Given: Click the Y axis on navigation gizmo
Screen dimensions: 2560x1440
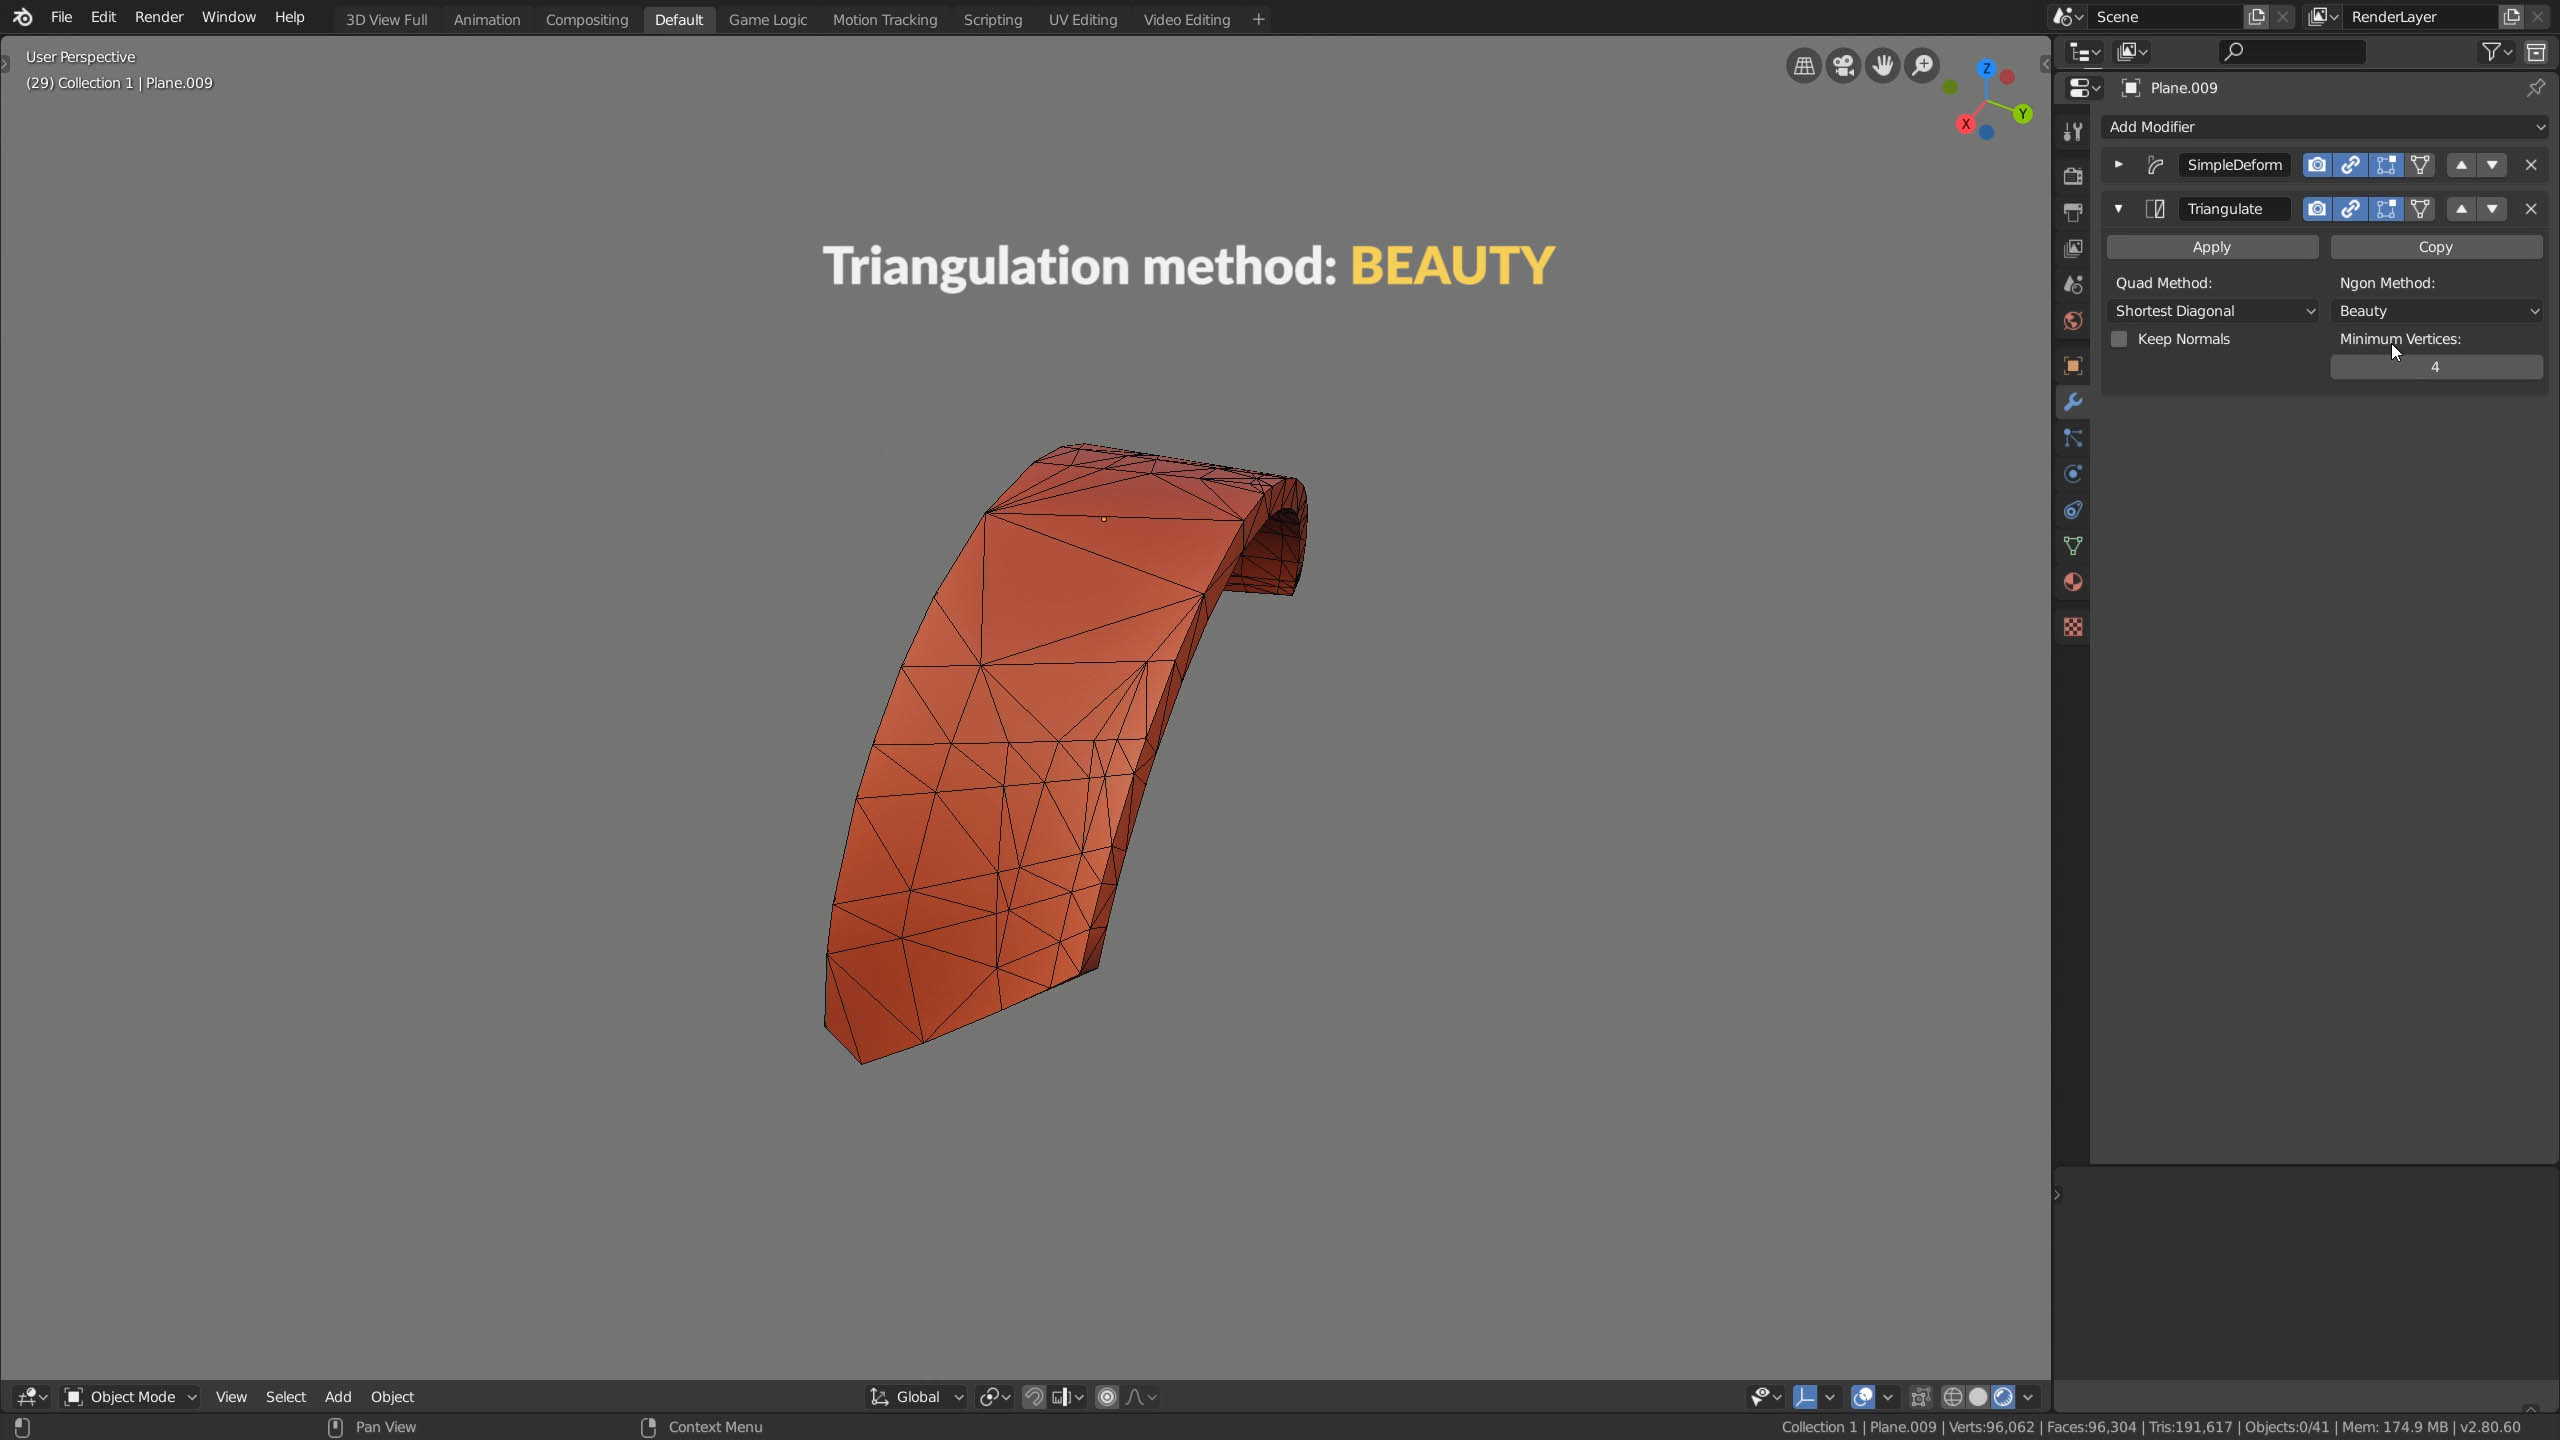Looking at the screenshot, I should [2022, 114].
